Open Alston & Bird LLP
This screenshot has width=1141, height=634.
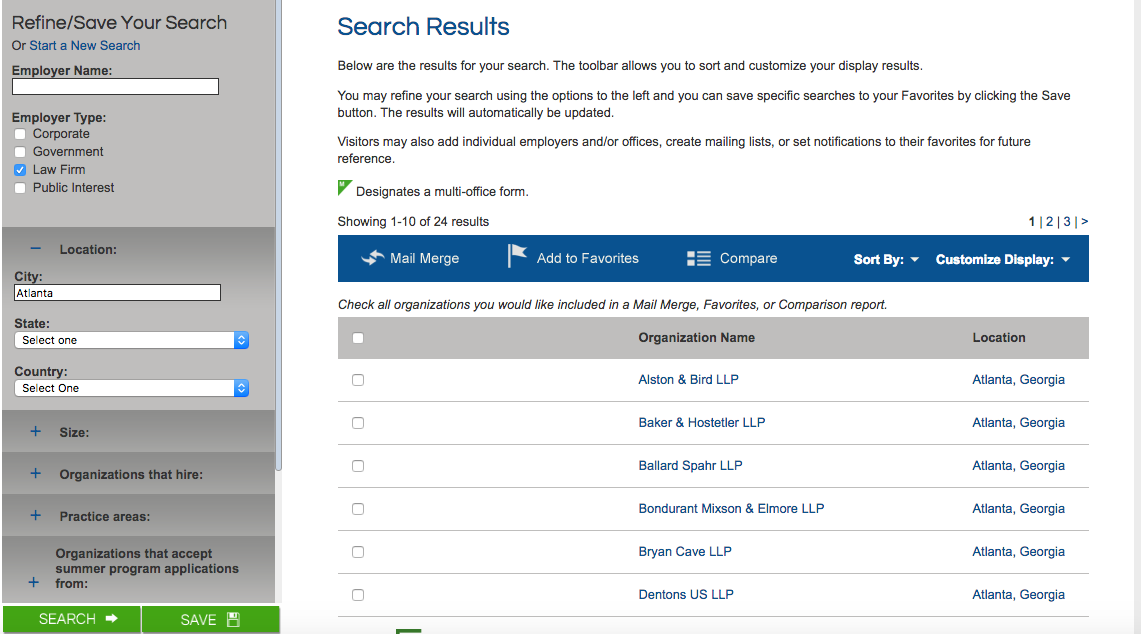coord(688,379)
